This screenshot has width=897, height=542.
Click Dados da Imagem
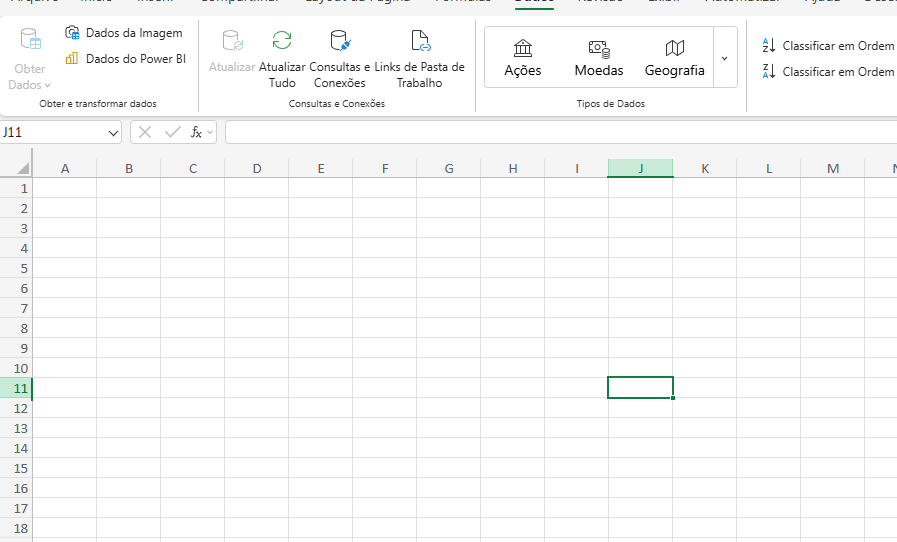tap(124, 33)
